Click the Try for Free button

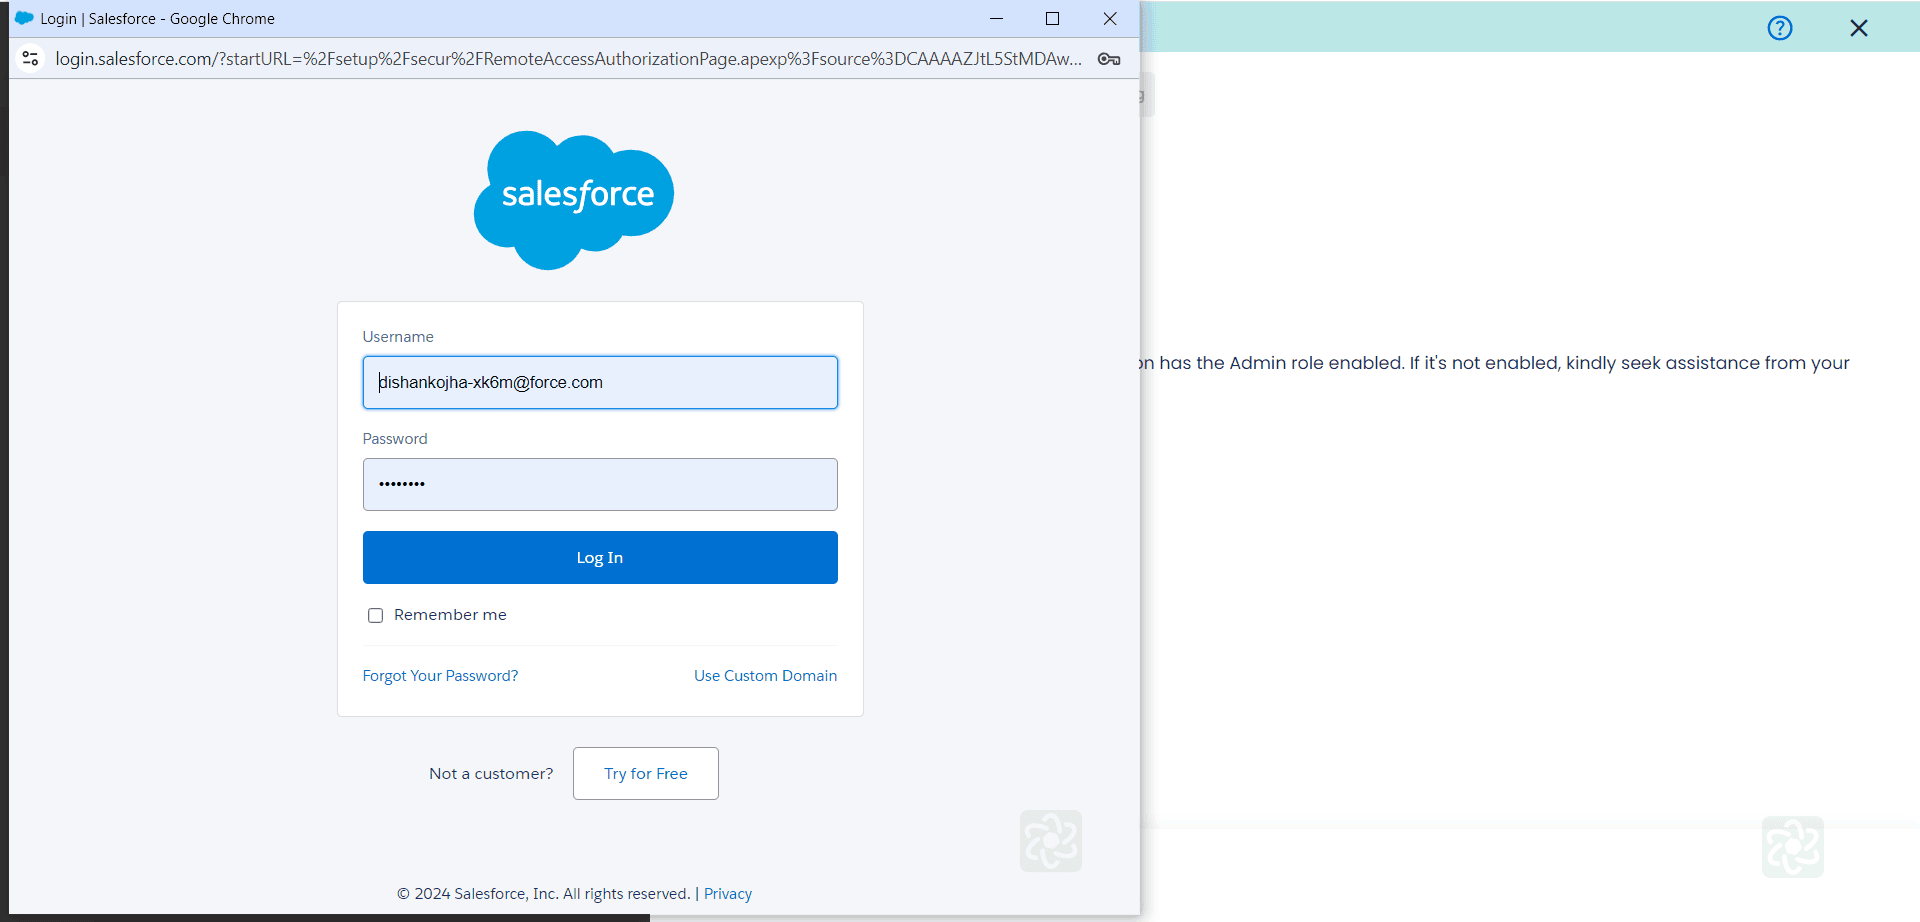646,773
